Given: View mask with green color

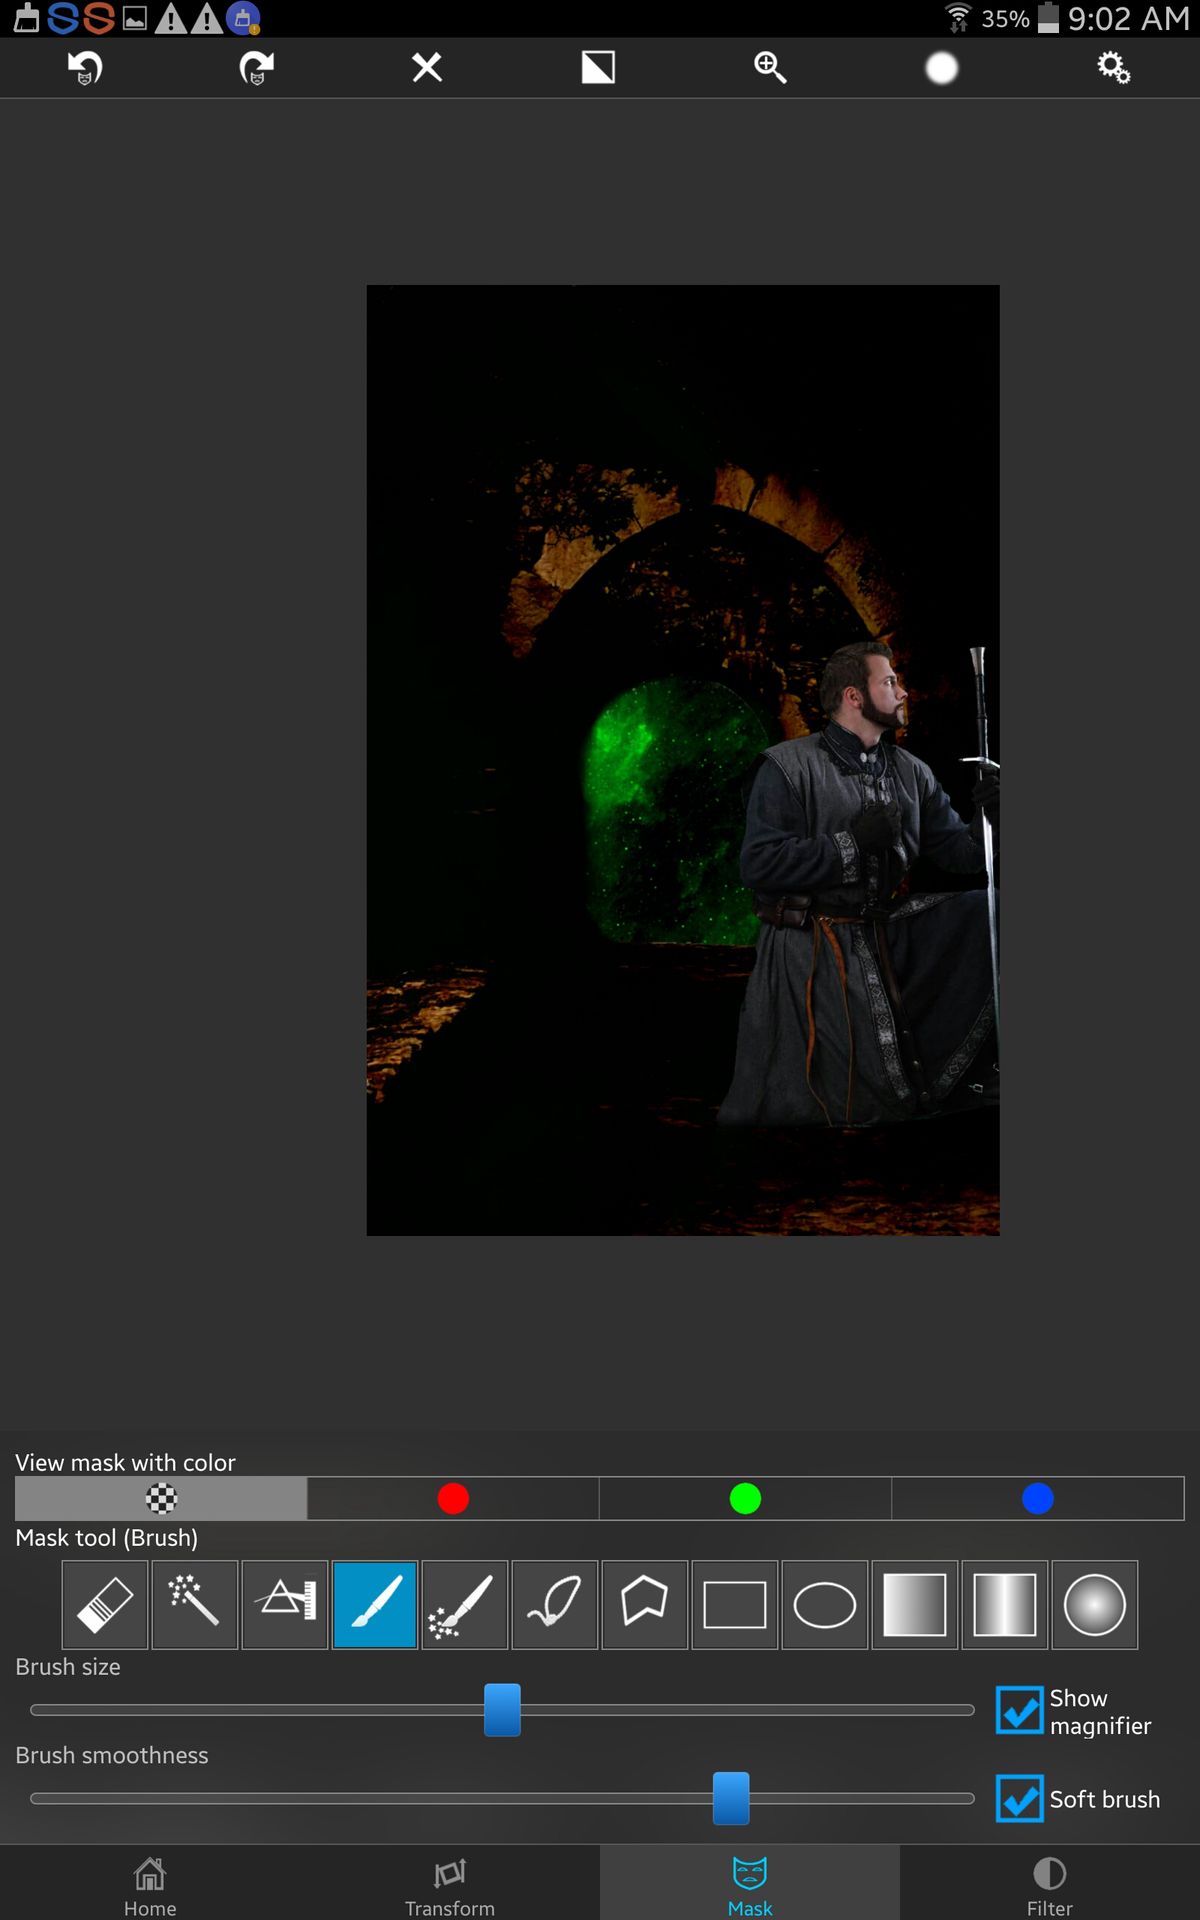Looking at the screenshot, I should (745, 1498).
